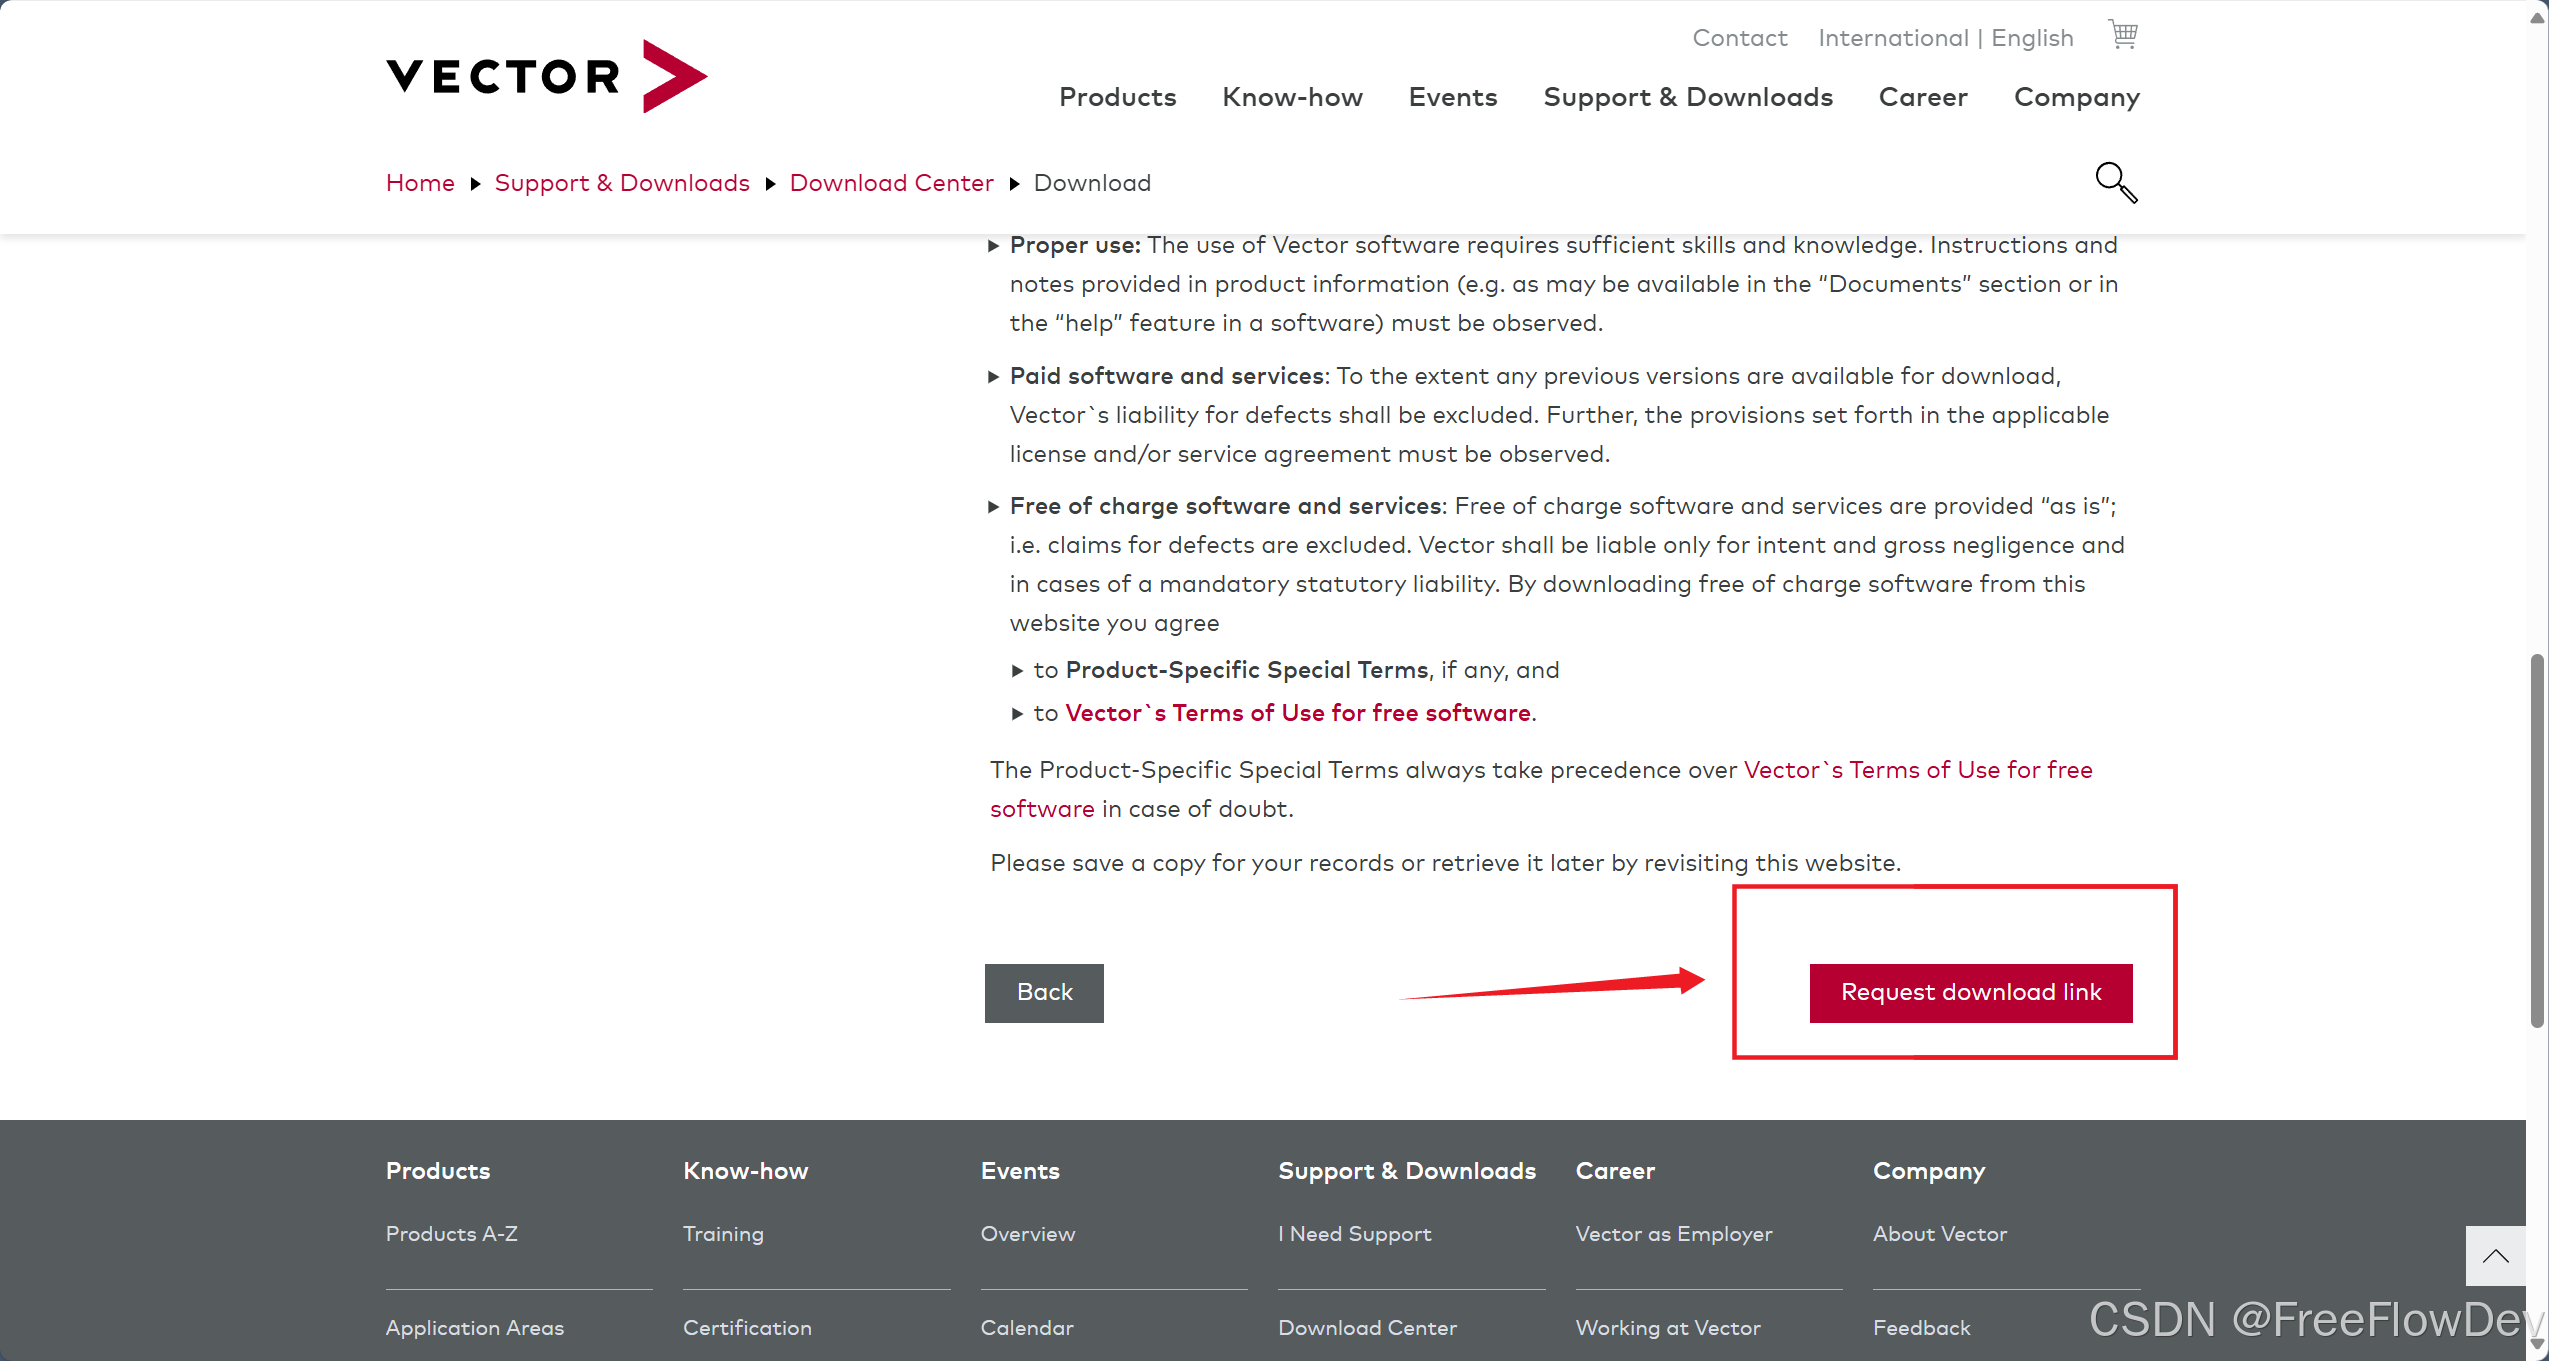Click the magnifying glass search icon
Screen dimensions: 2549x1361
coord(2115,182)
